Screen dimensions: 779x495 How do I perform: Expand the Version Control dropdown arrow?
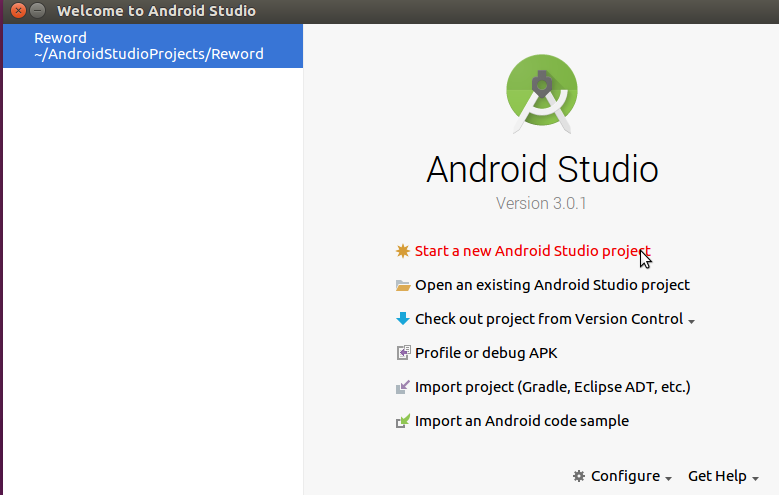coord(691,322)
